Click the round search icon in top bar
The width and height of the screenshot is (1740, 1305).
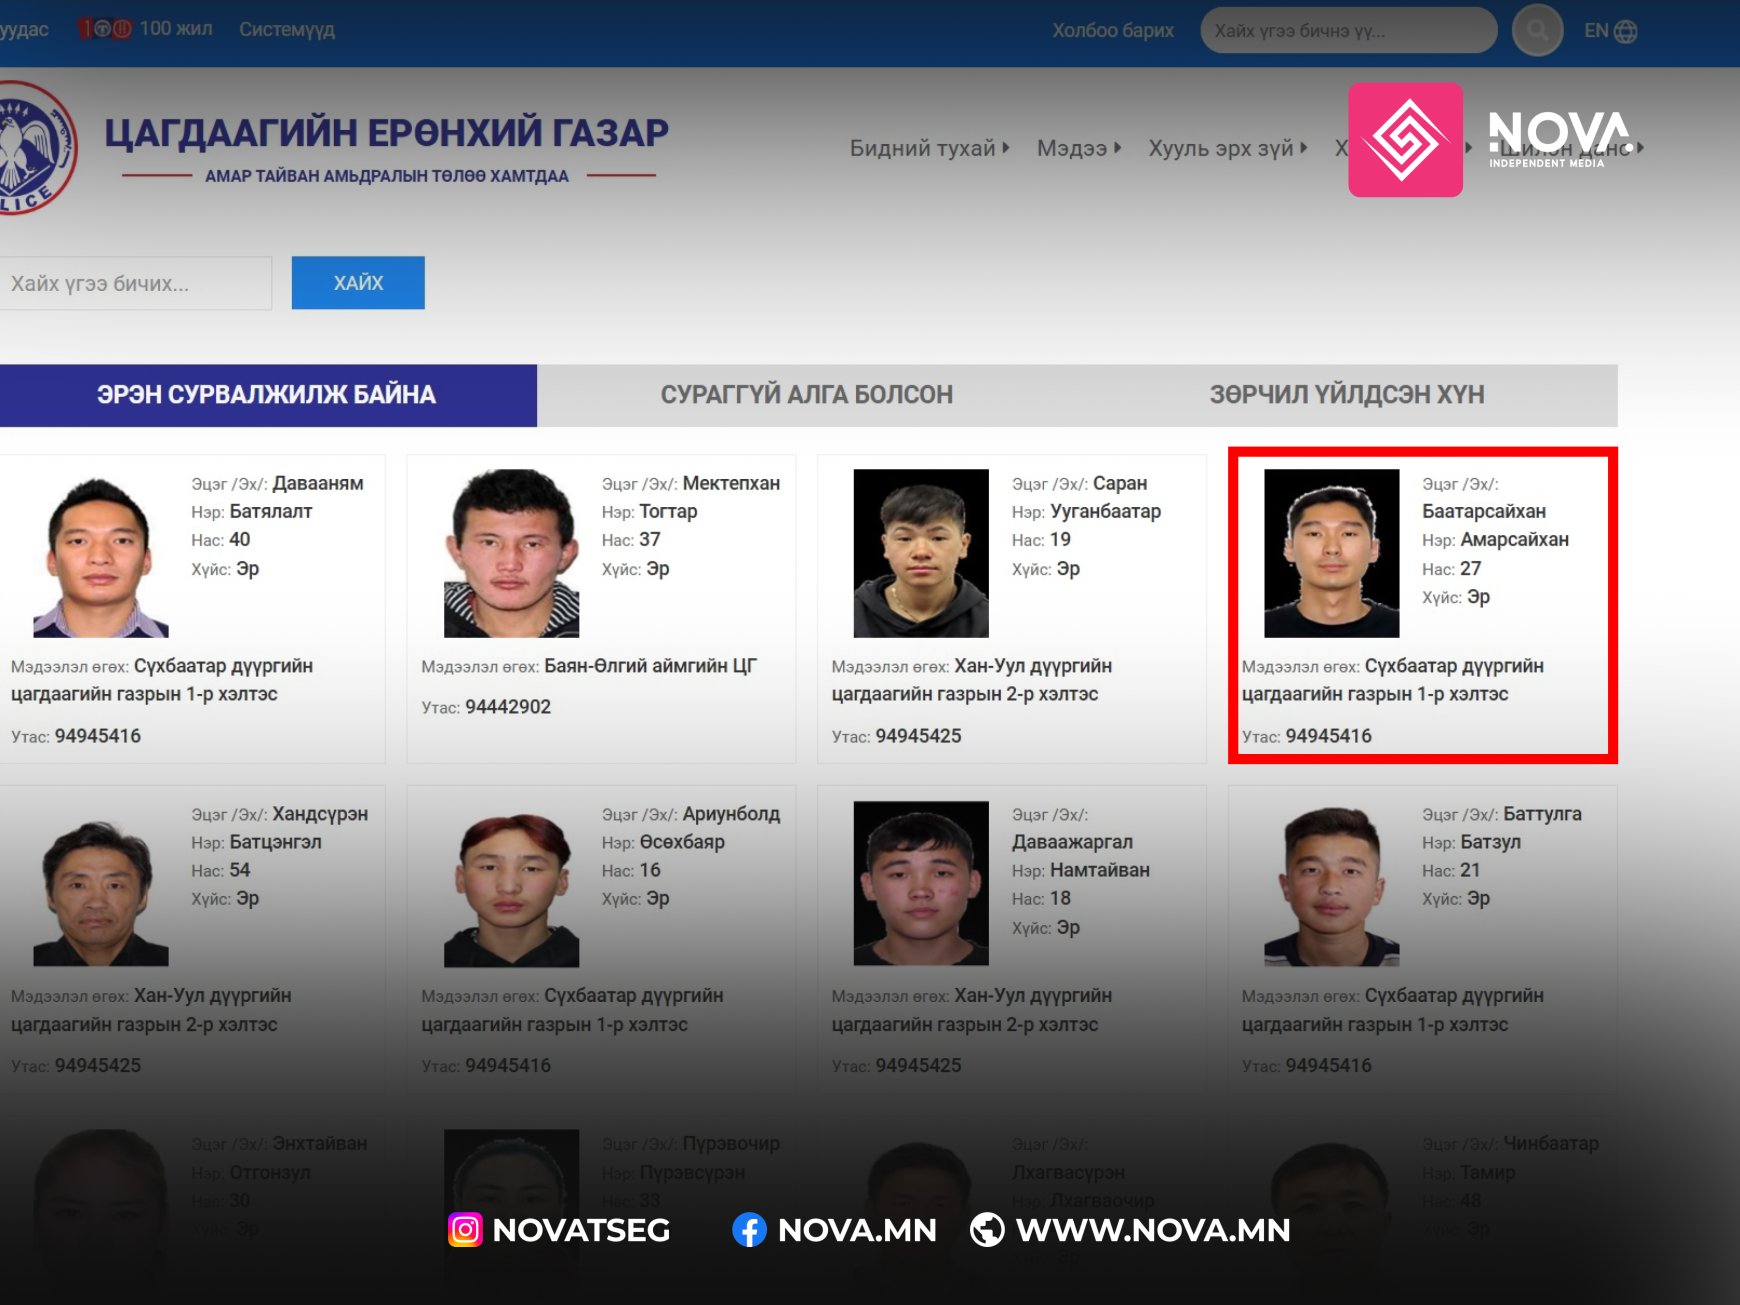[1537, 31]
